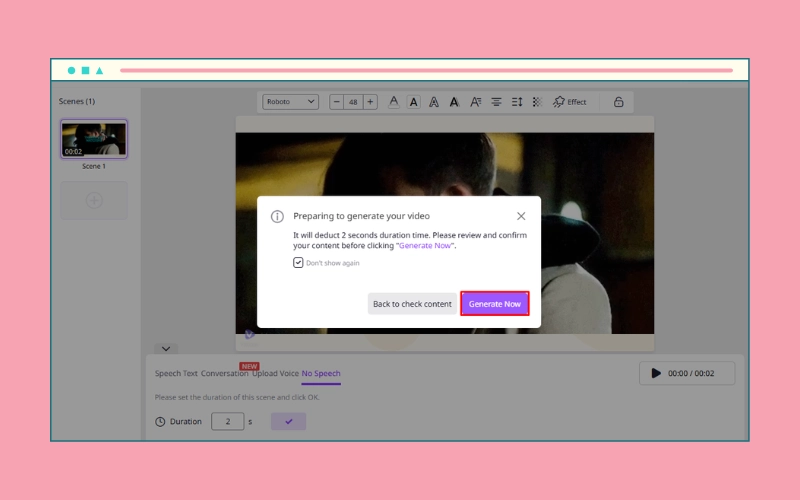Close the video generation dialog
Viewport: 800px width, 500px height.
click(x=521, y=216)
